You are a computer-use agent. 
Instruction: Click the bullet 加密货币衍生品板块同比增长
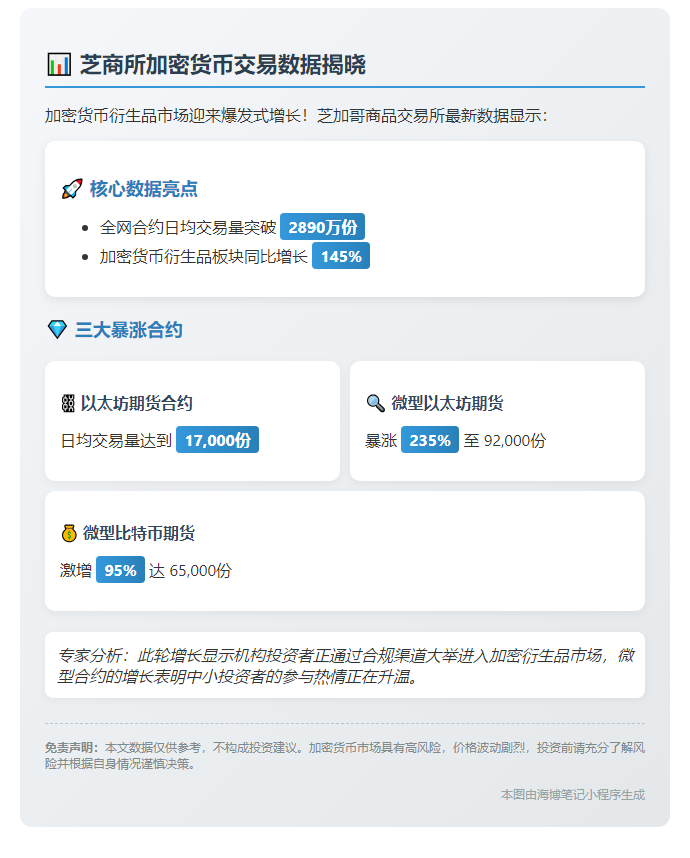tap(204, 257)
